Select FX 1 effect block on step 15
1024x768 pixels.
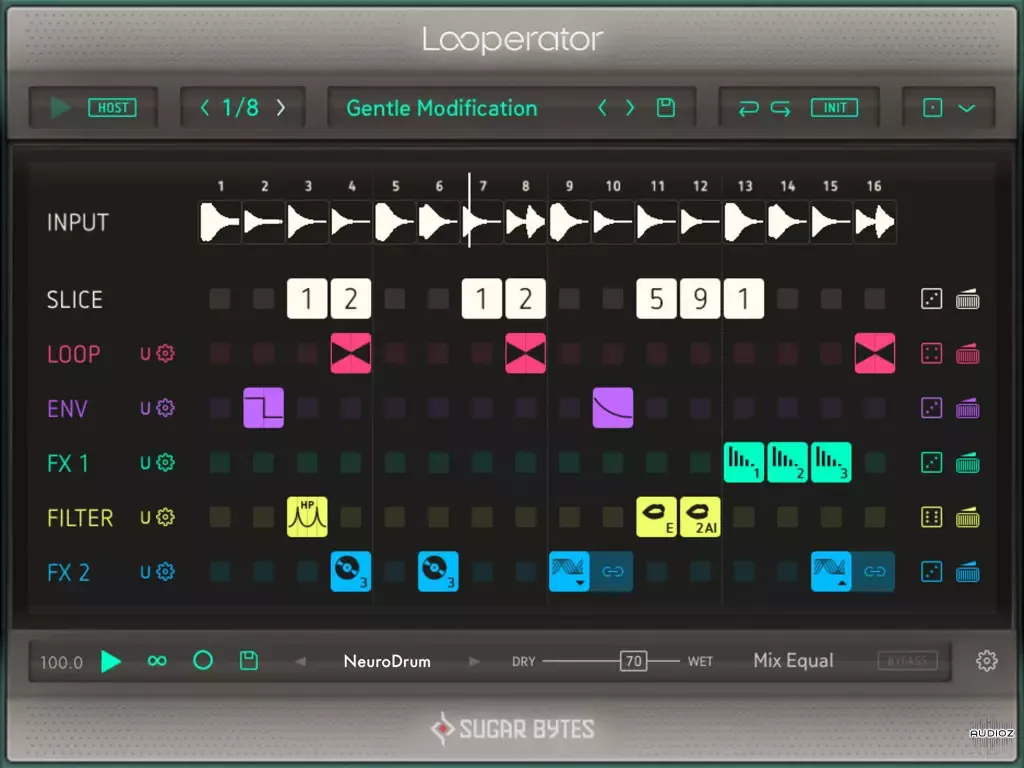pyautogui.click(x=831, y=462)
